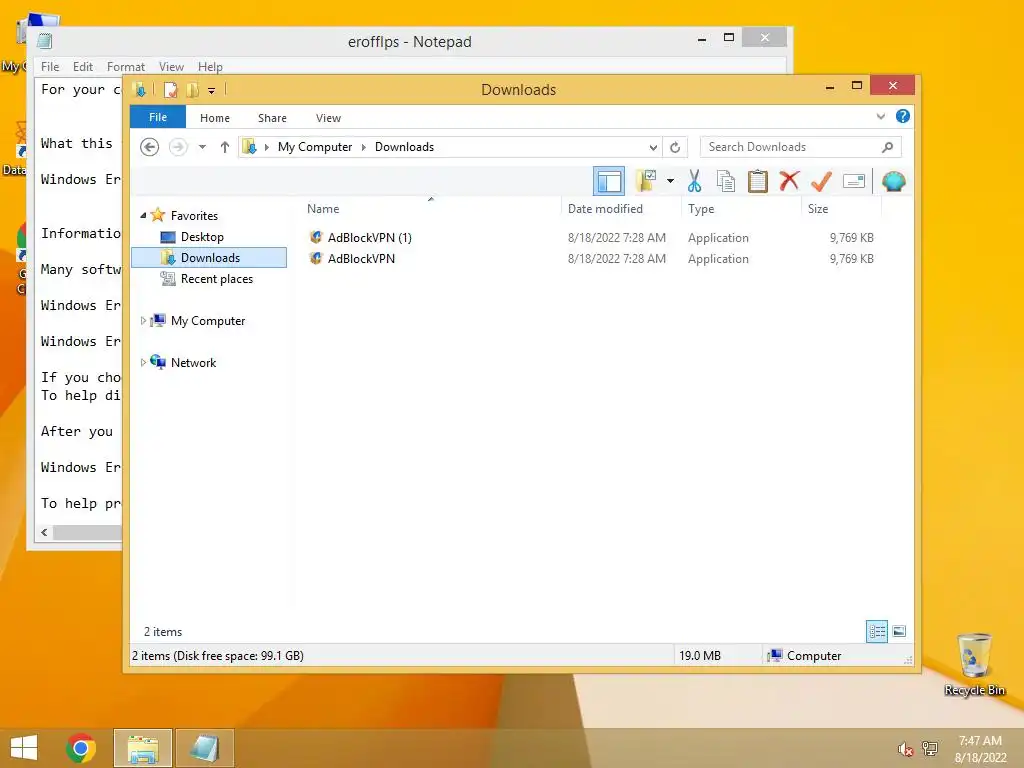This screenshot has height=768, width=1024.
Task: Select Favorites in navigation pane
Action: click(194, 216)
